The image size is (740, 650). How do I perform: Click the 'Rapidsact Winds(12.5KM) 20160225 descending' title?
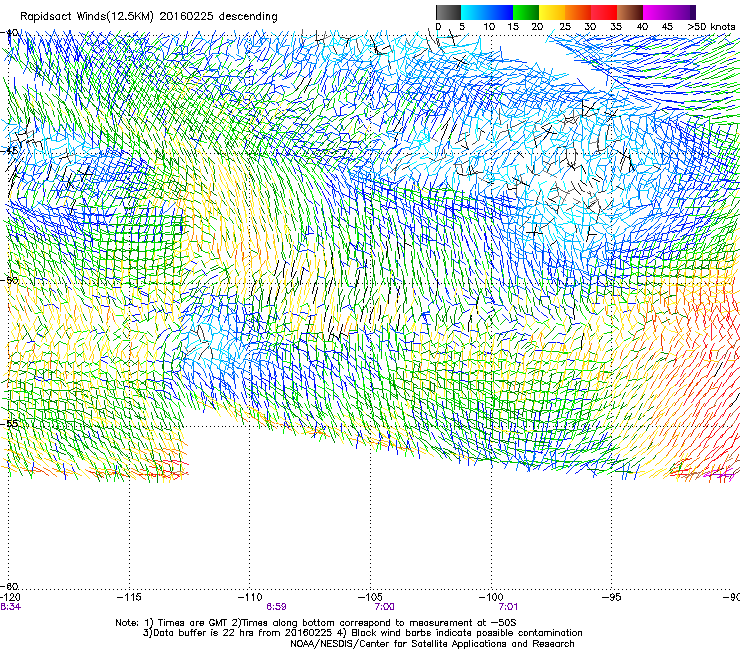click(148, 17)
